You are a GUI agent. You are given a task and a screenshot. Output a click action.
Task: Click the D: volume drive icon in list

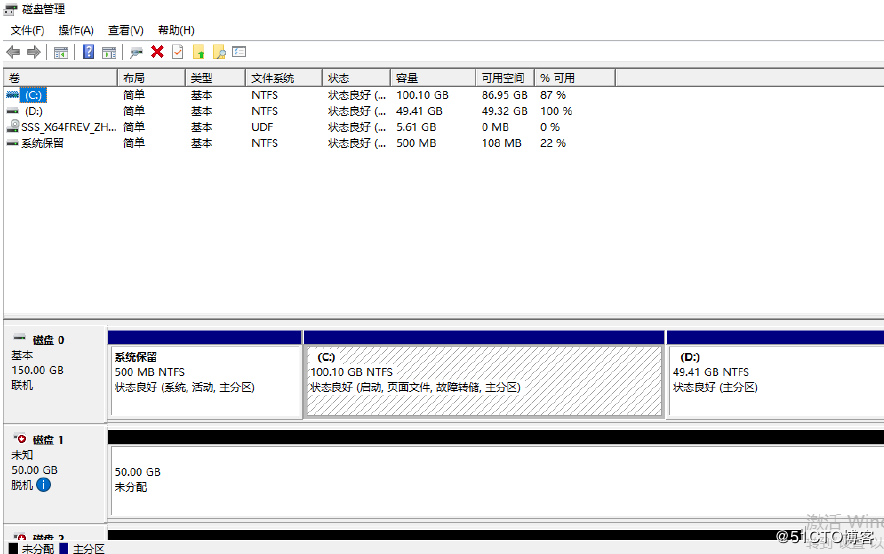[12, 111]
